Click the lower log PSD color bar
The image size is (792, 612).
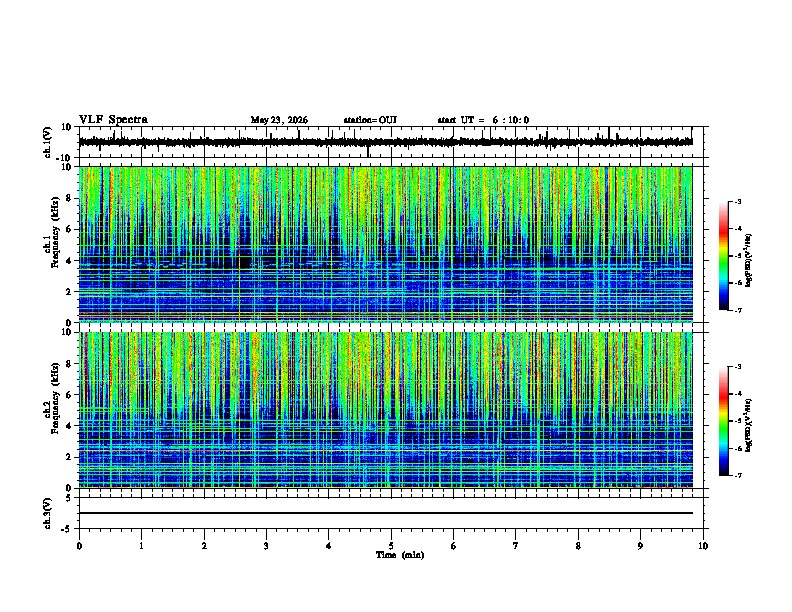724,421
